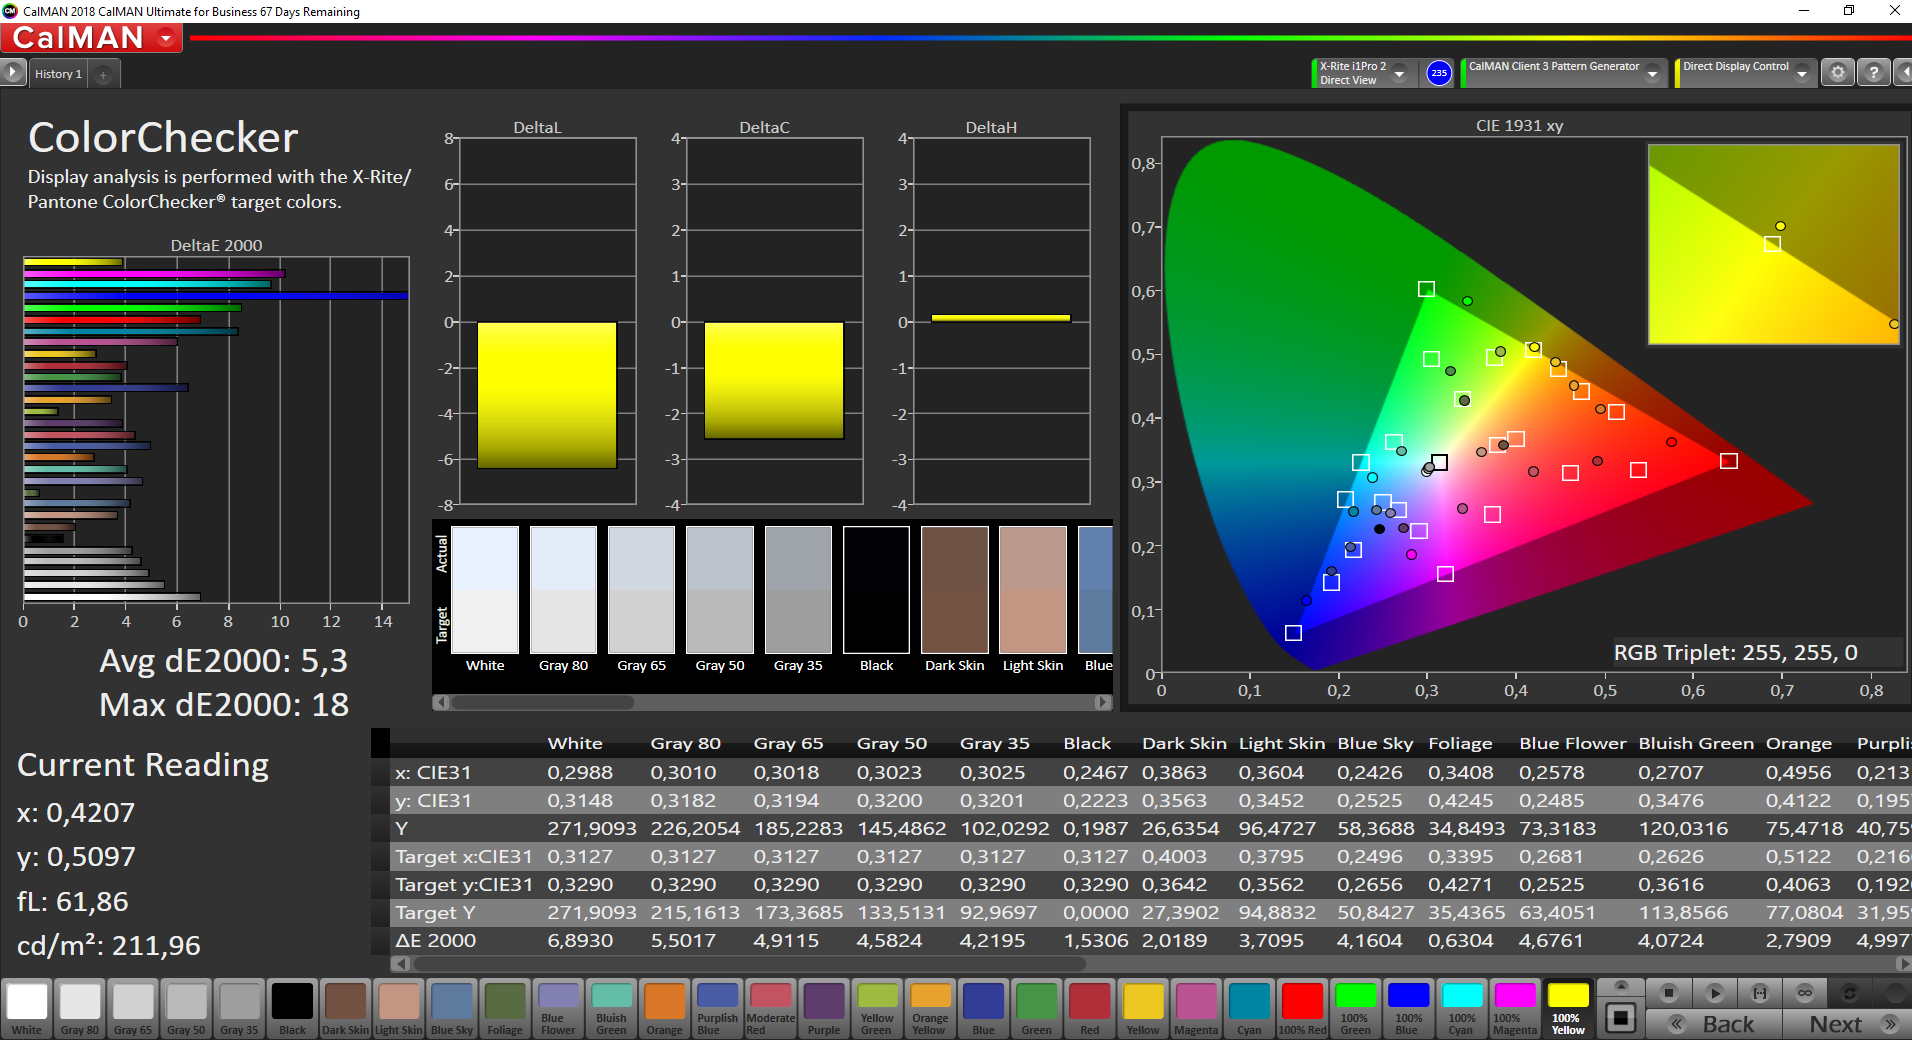Select the Foliage patch swatch
The height and width of the screenshot is (1040, 1912).
(x=505, y=1008)
